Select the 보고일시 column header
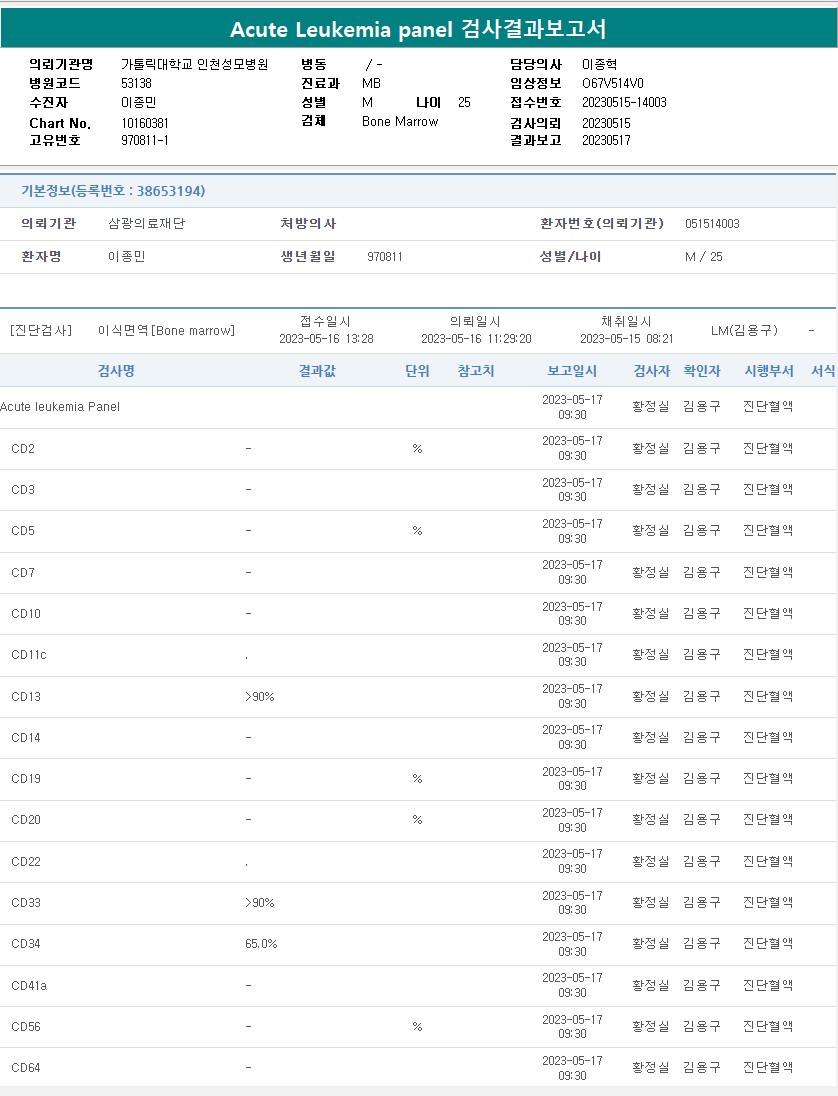The image size is (838, 1096). pos(572,371)
